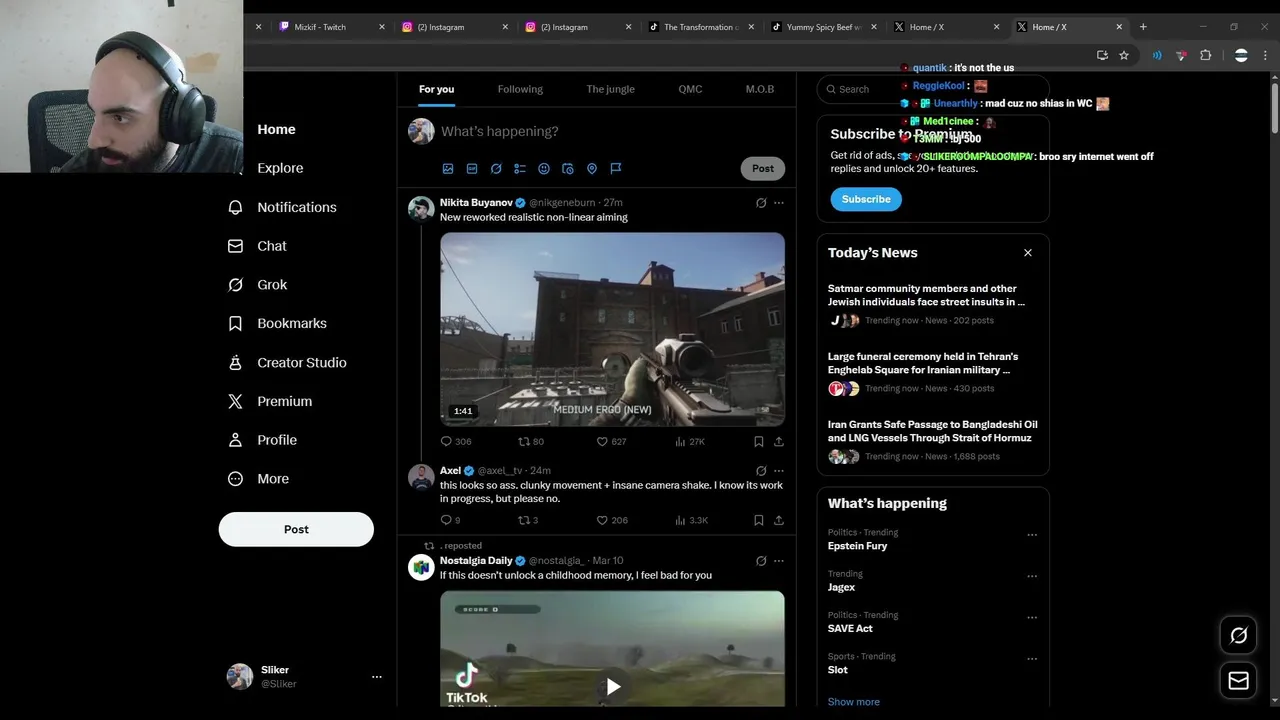Image resolution: width=1280 pixels, height=720 pixels.
Task: Open Profile in the sidebar
Action: click(x=262, y=440)
